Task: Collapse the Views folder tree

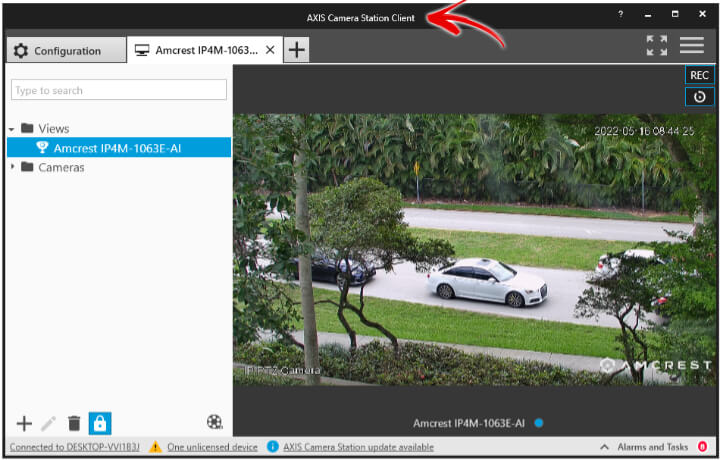Action: pyautogui.click(x=11, y=129)
